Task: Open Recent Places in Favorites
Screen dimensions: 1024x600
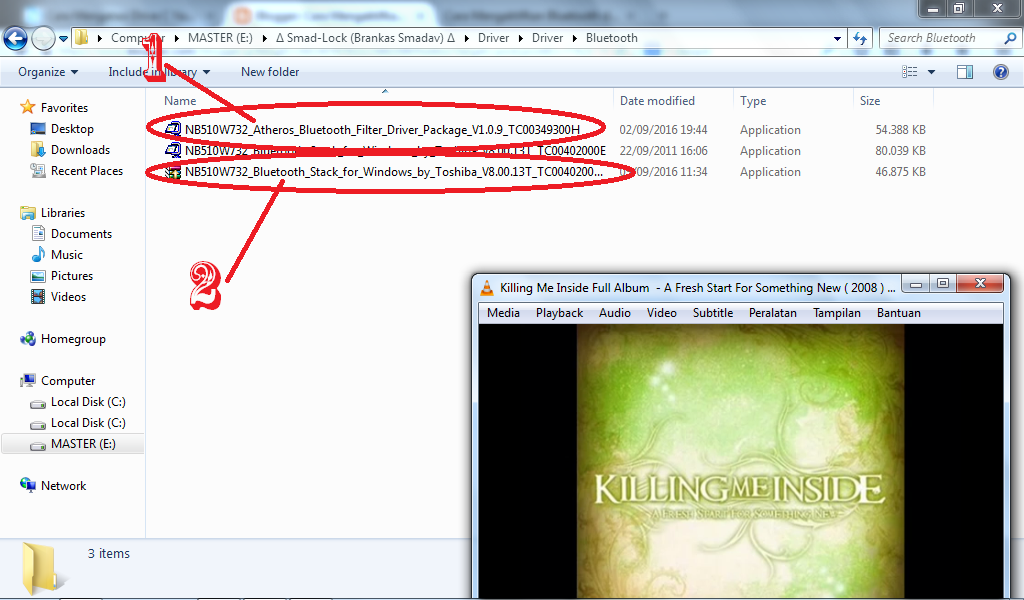Action: (87, 170)
